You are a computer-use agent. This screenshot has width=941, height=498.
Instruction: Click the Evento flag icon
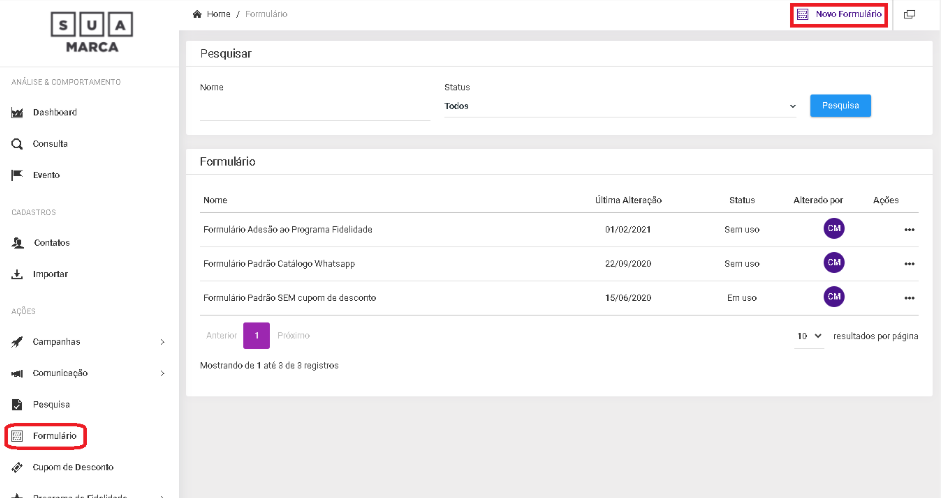click(x=17, y=175)
